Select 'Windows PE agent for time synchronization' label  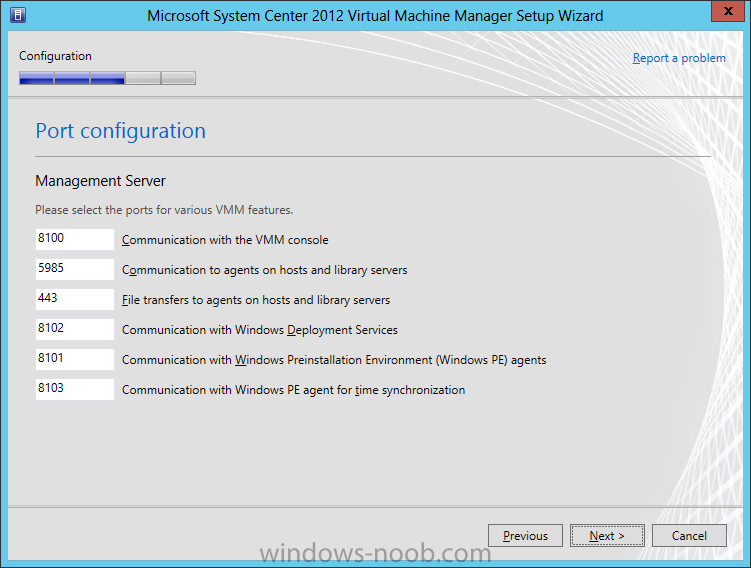(293, 390)
